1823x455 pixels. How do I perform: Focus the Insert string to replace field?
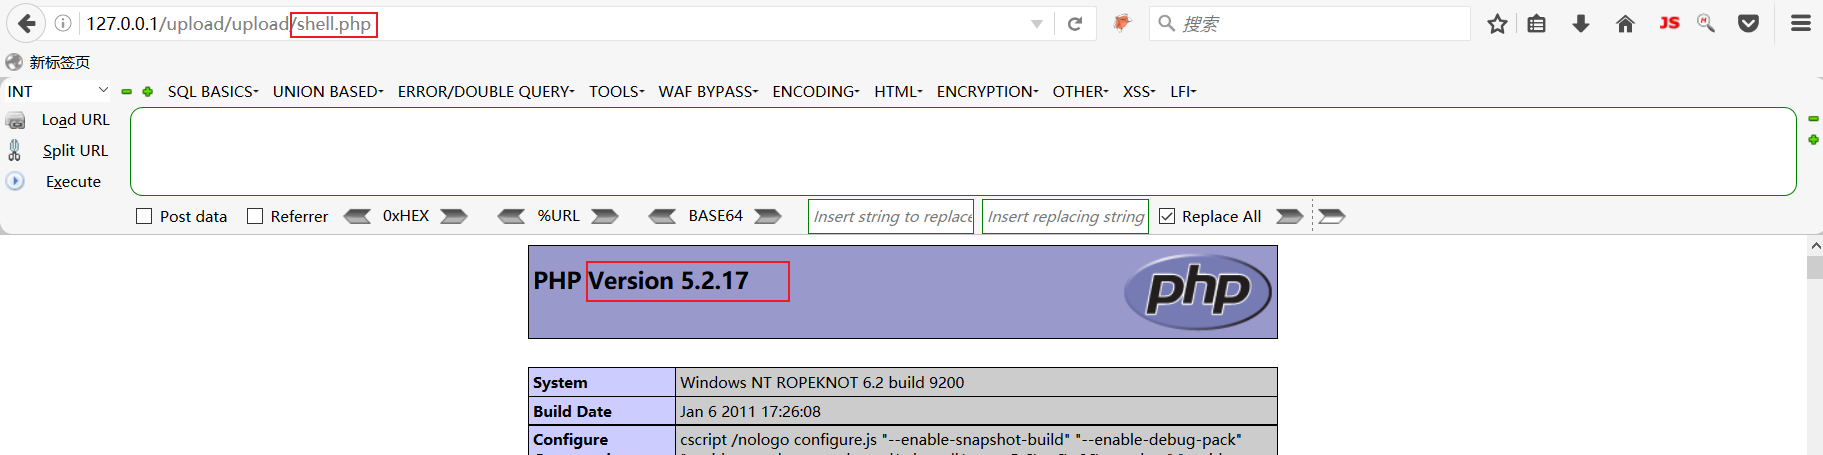tap(891, 216)
